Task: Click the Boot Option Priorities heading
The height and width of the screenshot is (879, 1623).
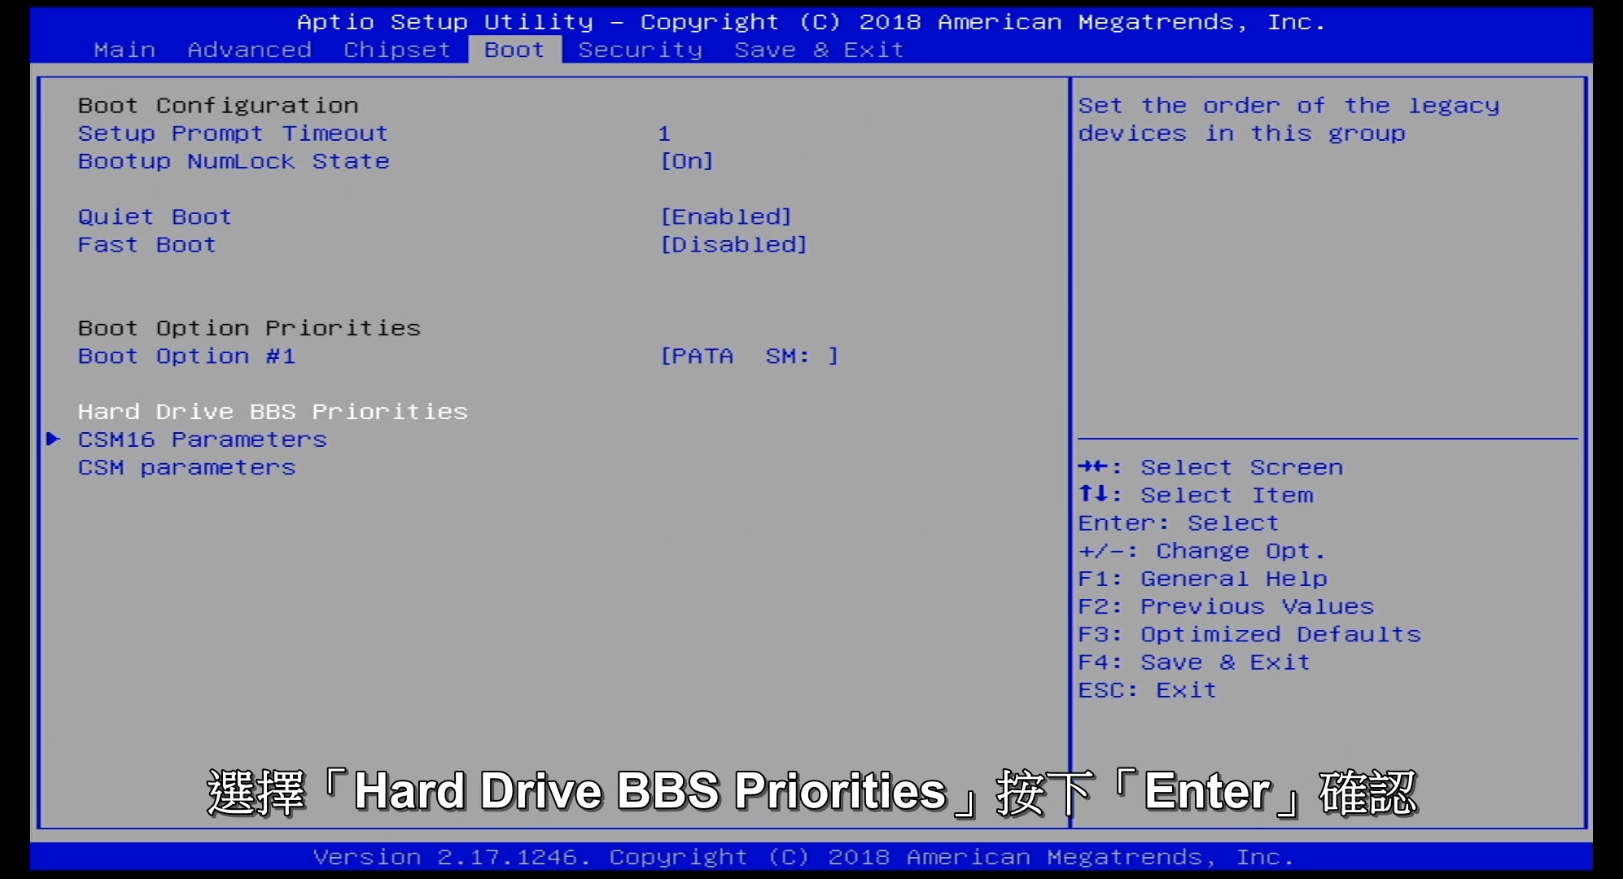Action: click(x=249, y=329)
